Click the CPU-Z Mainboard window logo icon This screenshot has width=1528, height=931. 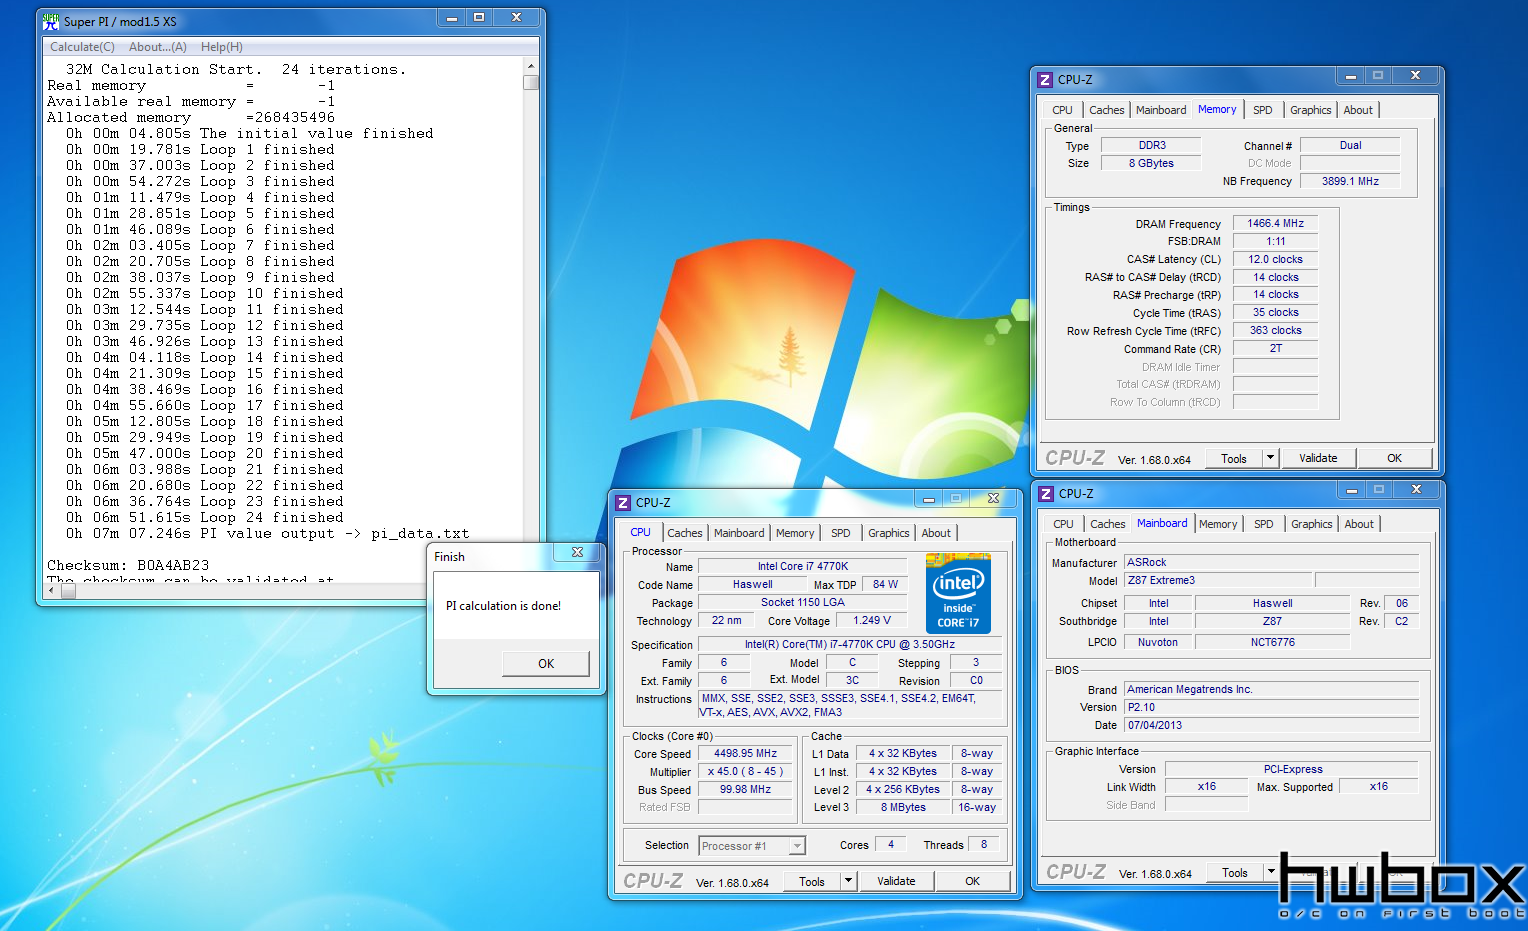(1046, 493)
